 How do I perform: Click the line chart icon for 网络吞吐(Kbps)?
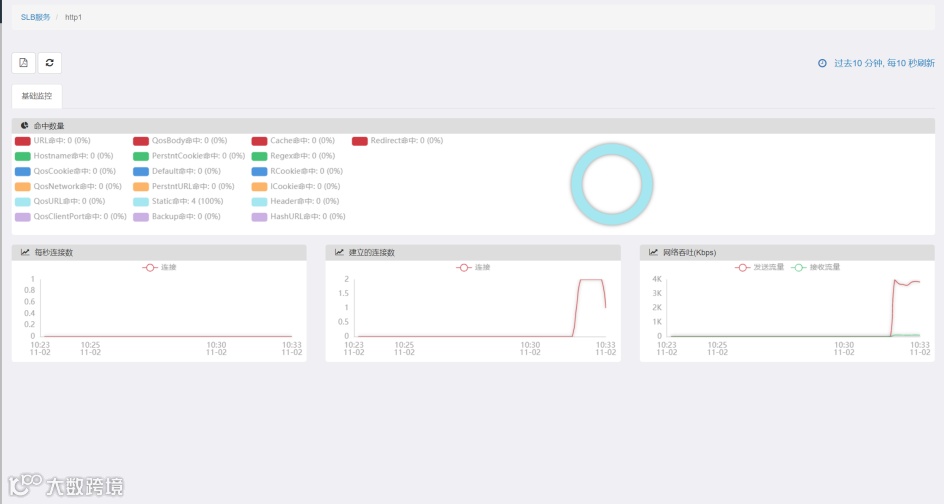[653, 252]
